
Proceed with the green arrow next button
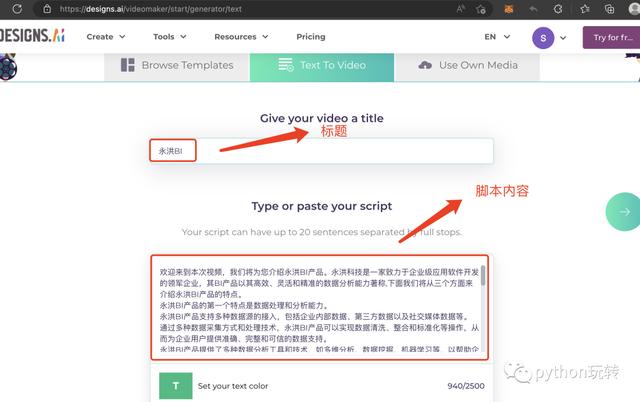[x=623, y=211]
